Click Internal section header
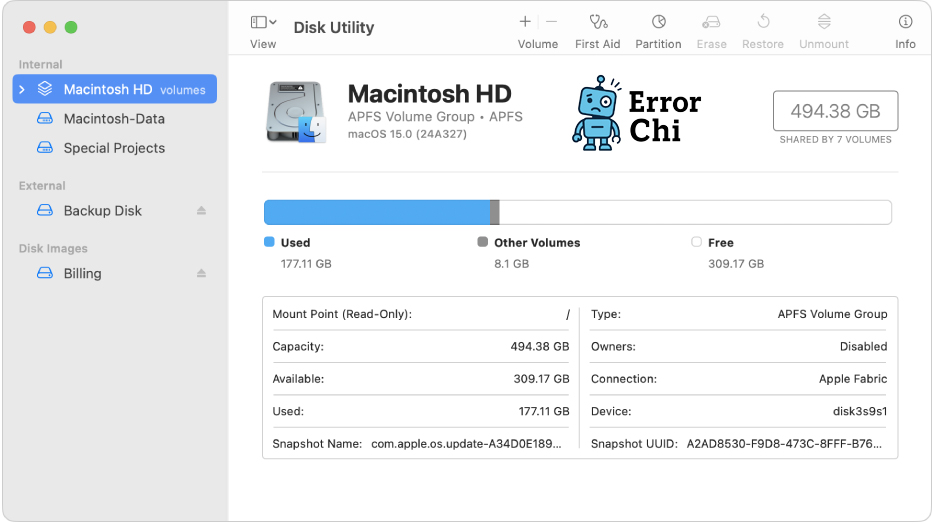The image size is (932, 524). coord(40,64)
